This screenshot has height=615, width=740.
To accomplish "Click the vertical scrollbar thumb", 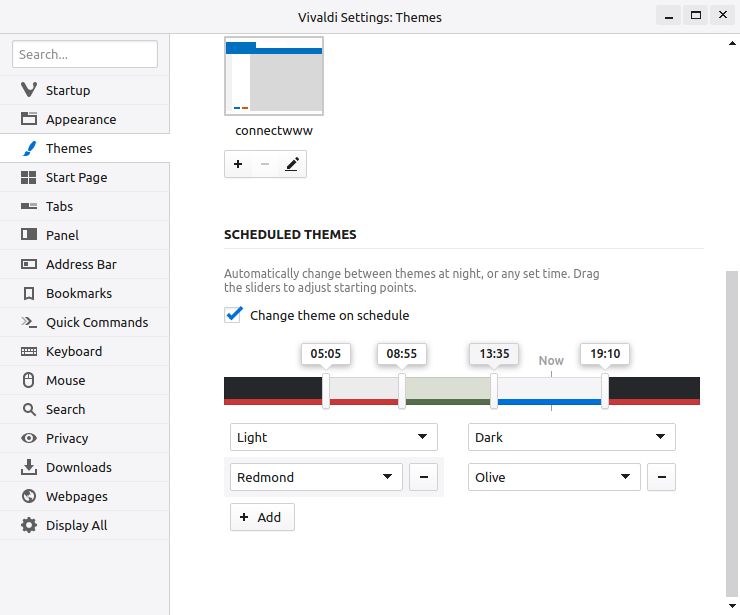I will 732,434.
